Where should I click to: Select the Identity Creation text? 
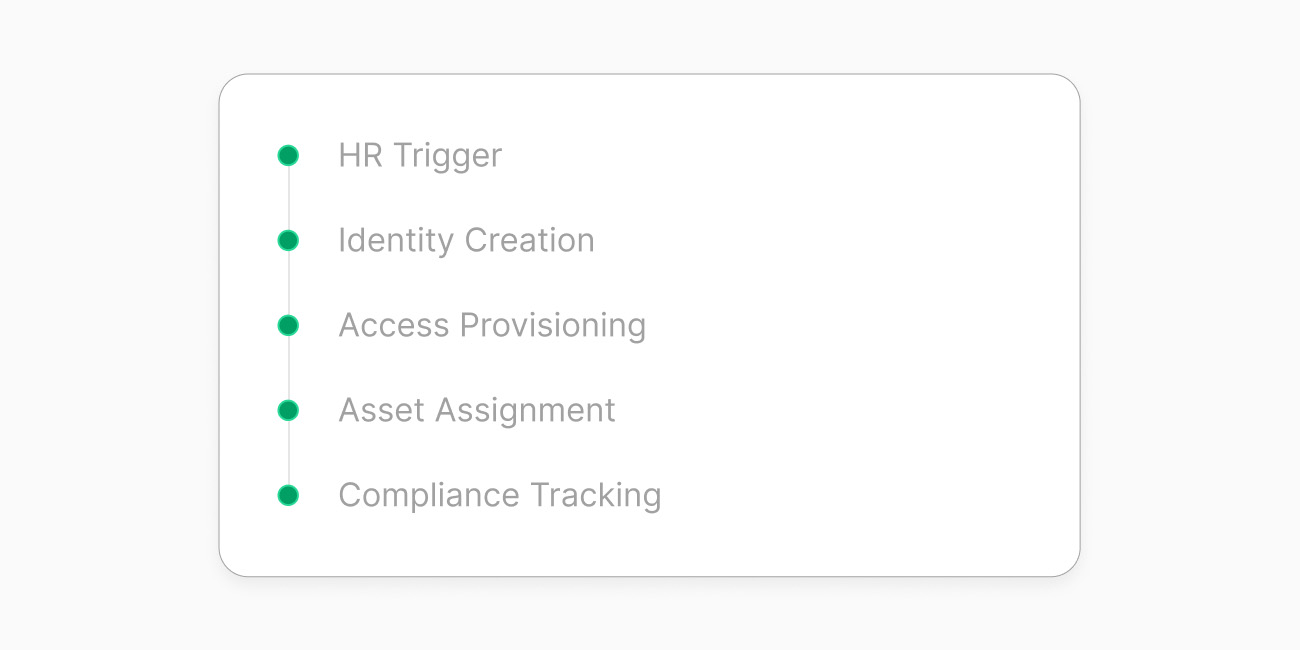point(466,240)
